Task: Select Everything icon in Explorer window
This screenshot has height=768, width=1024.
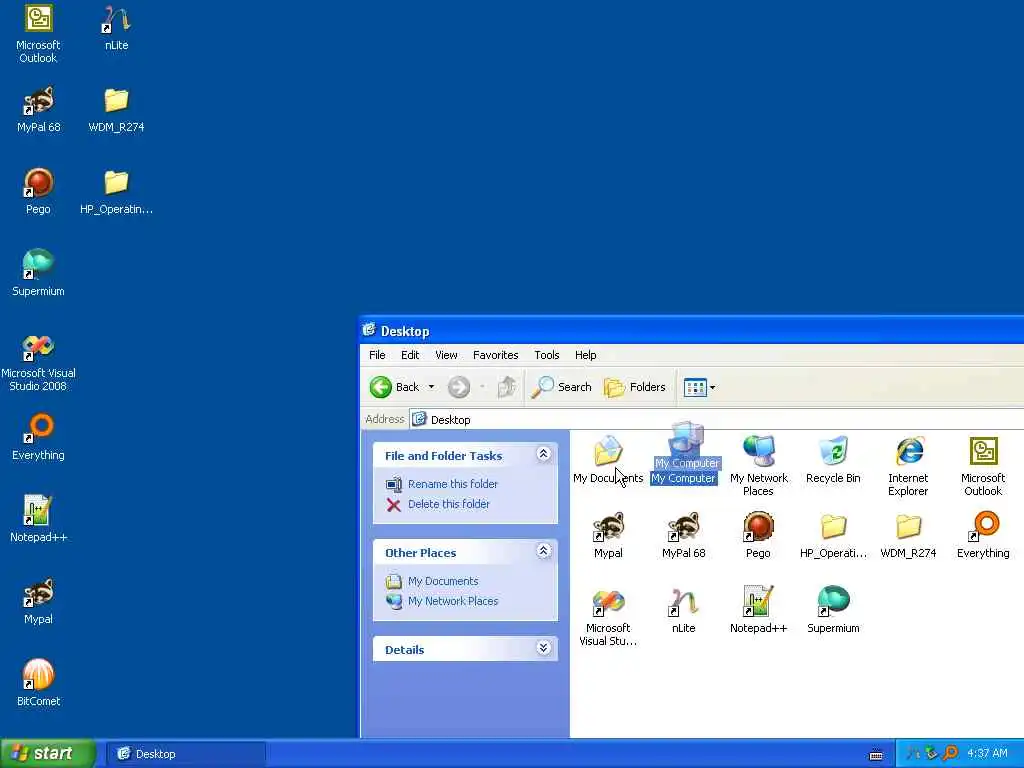Action: pos(984,536)
